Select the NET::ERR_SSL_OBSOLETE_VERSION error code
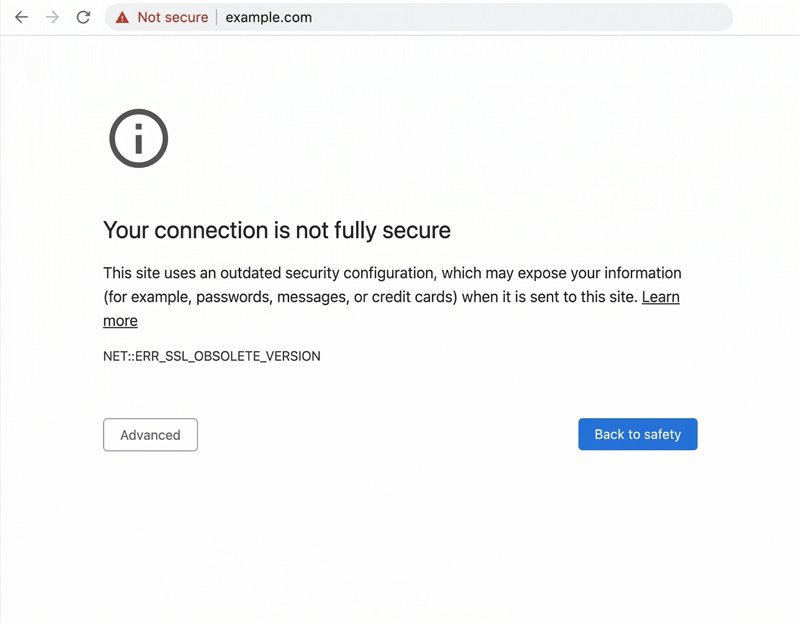This screenshot has width=800, height=624. pos(211,356)
